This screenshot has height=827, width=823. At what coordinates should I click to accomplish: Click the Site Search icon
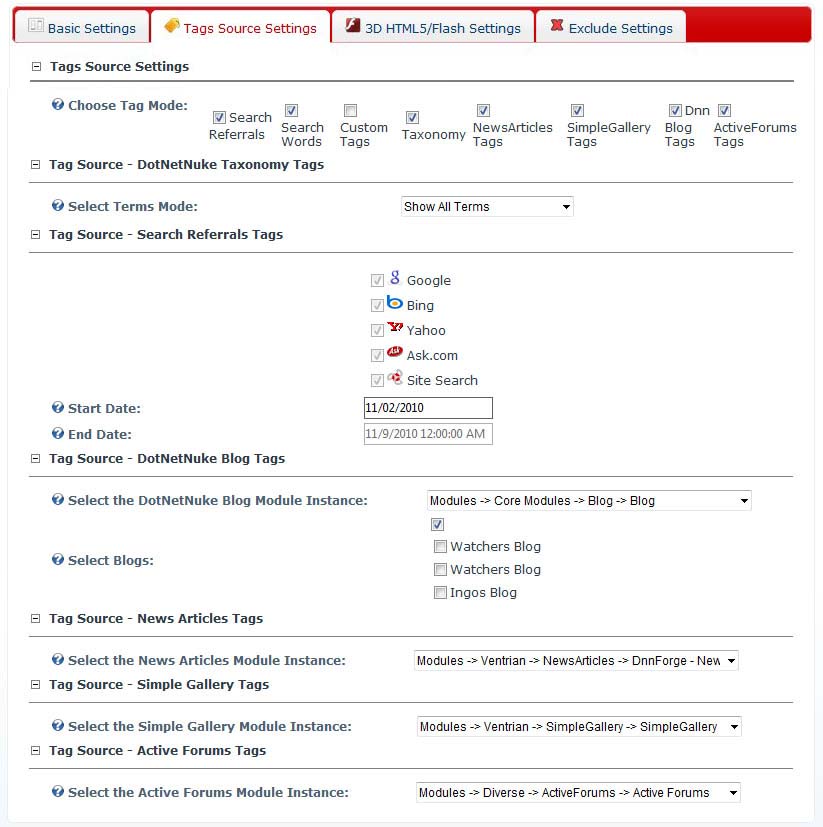(x=395, y=377)
